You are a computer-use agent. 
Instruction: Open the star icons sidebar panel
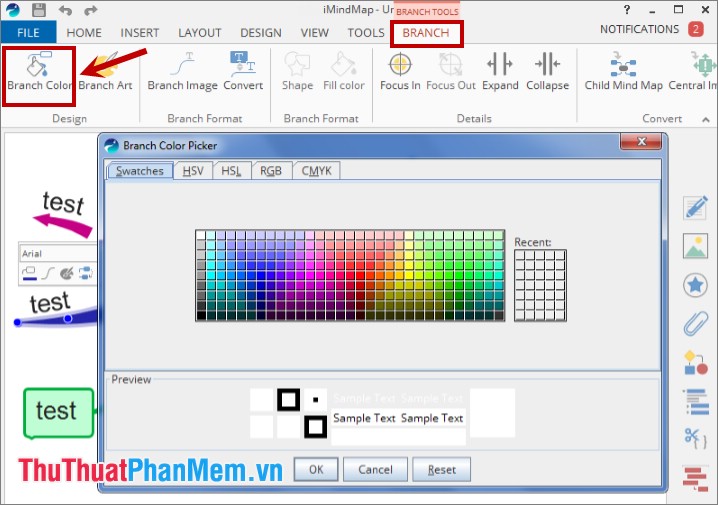(695, 285)
